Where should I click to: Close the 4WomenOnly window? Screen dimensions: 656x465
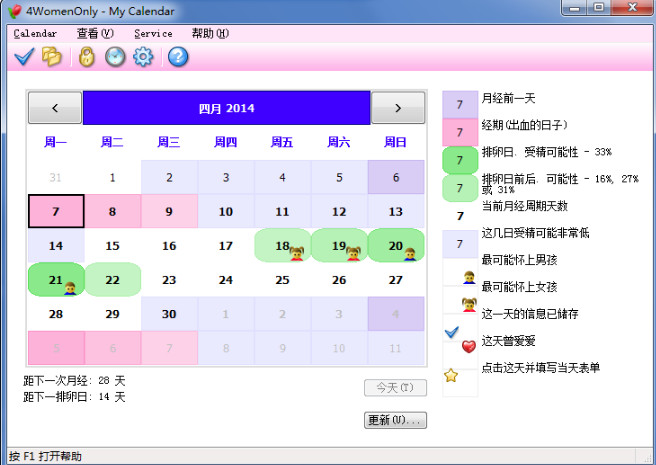[633, 8]
